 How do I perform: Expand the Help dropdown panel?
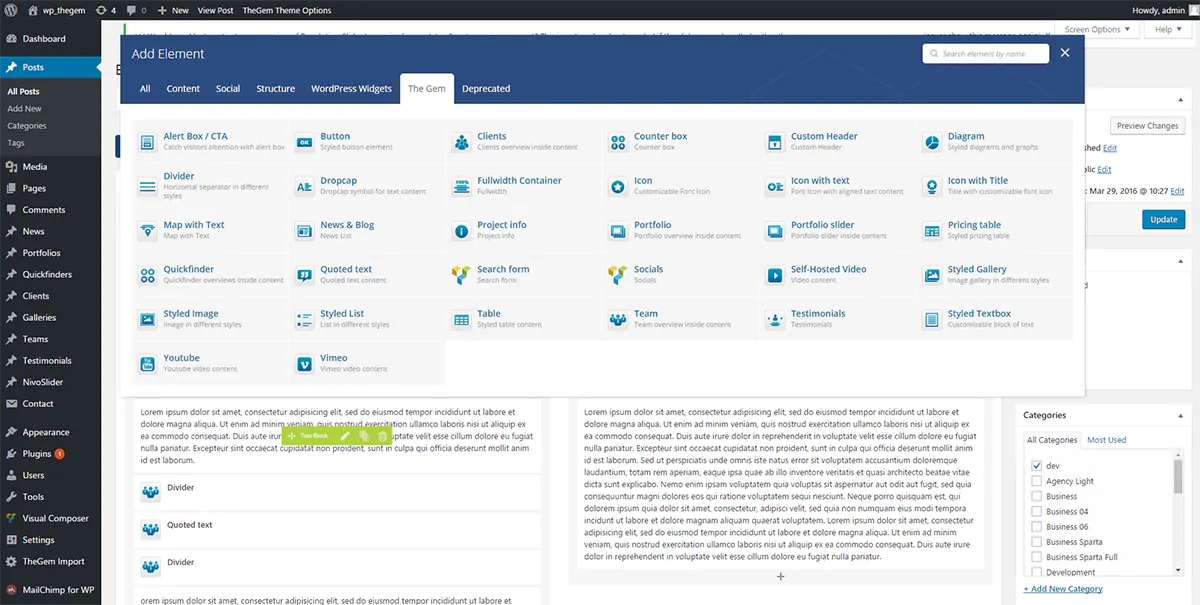pos(1168,29)
